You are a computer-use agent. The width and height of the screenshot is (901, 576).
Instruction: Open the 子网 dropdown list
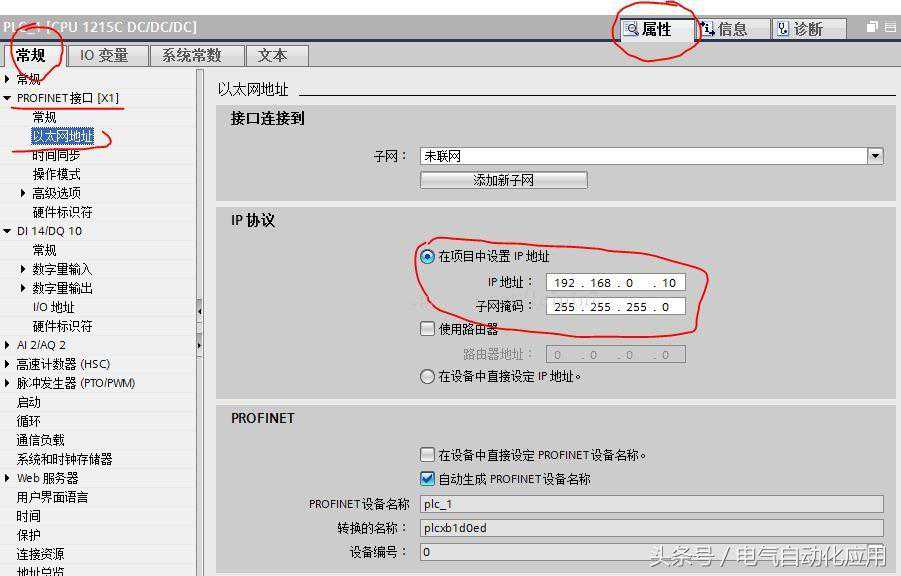[x=875, y=155]
